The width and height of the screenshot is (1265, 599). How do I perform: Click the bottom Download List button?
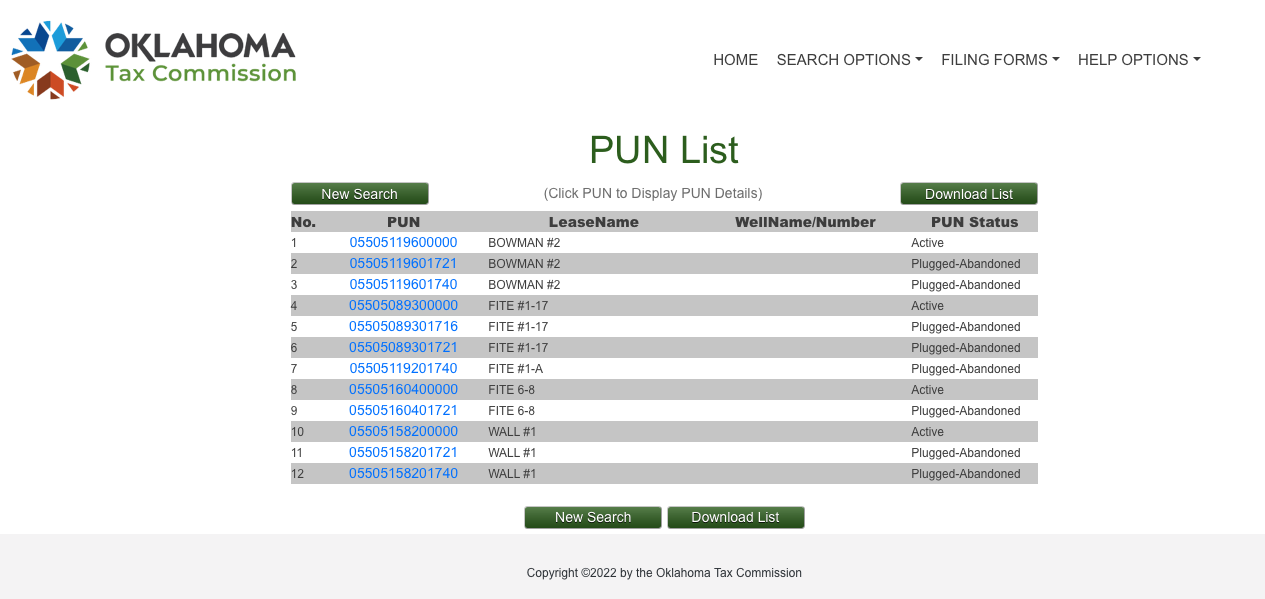click(736, 517)
